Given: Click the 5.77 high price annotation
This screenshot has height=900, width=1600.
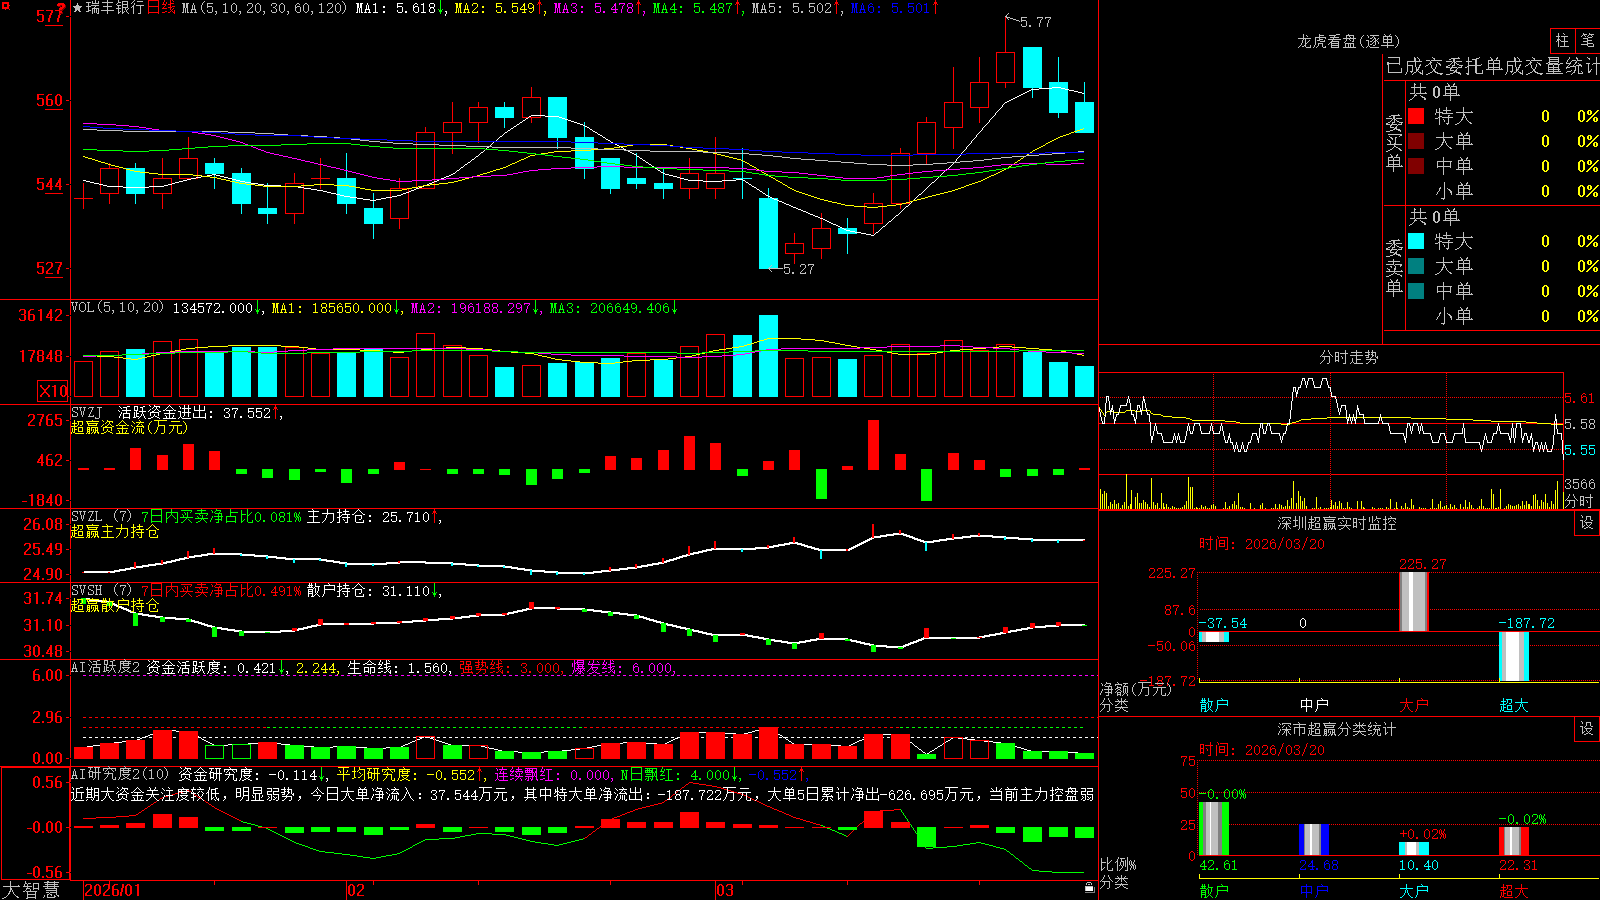Looking at the screenshot, I should 1035,22.
